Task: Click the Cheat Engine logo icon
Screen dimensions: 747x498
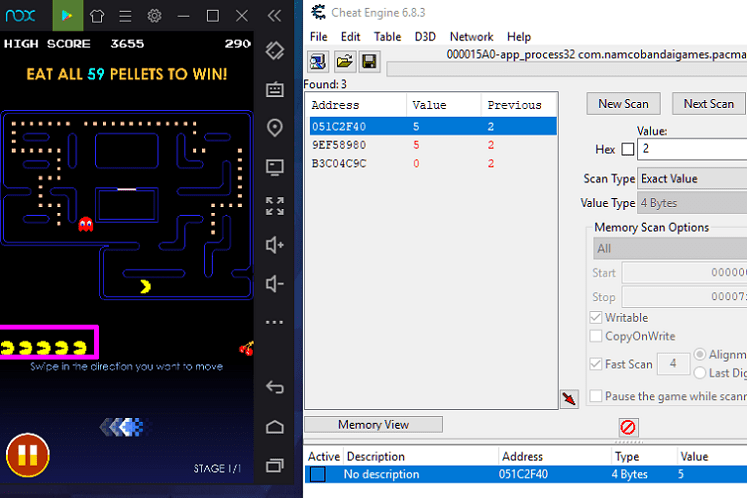Action: (x=318, y=12)
